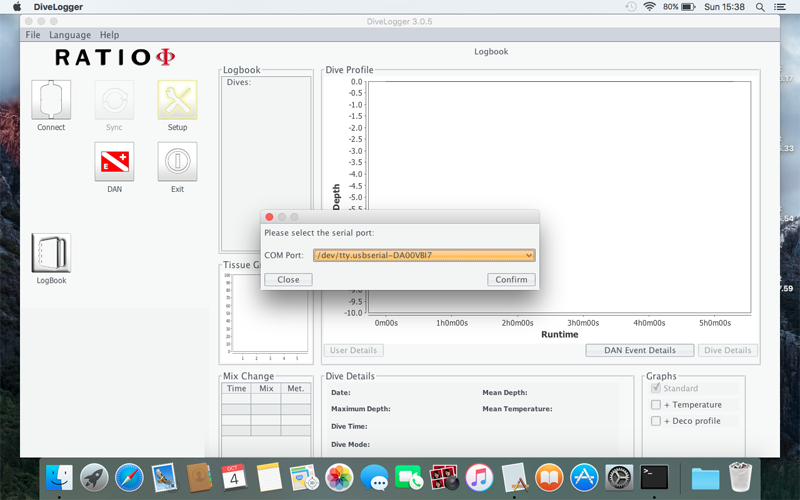Screen dimensions: 800x500
Task: Click the User Details button
Action: (354, 351)
